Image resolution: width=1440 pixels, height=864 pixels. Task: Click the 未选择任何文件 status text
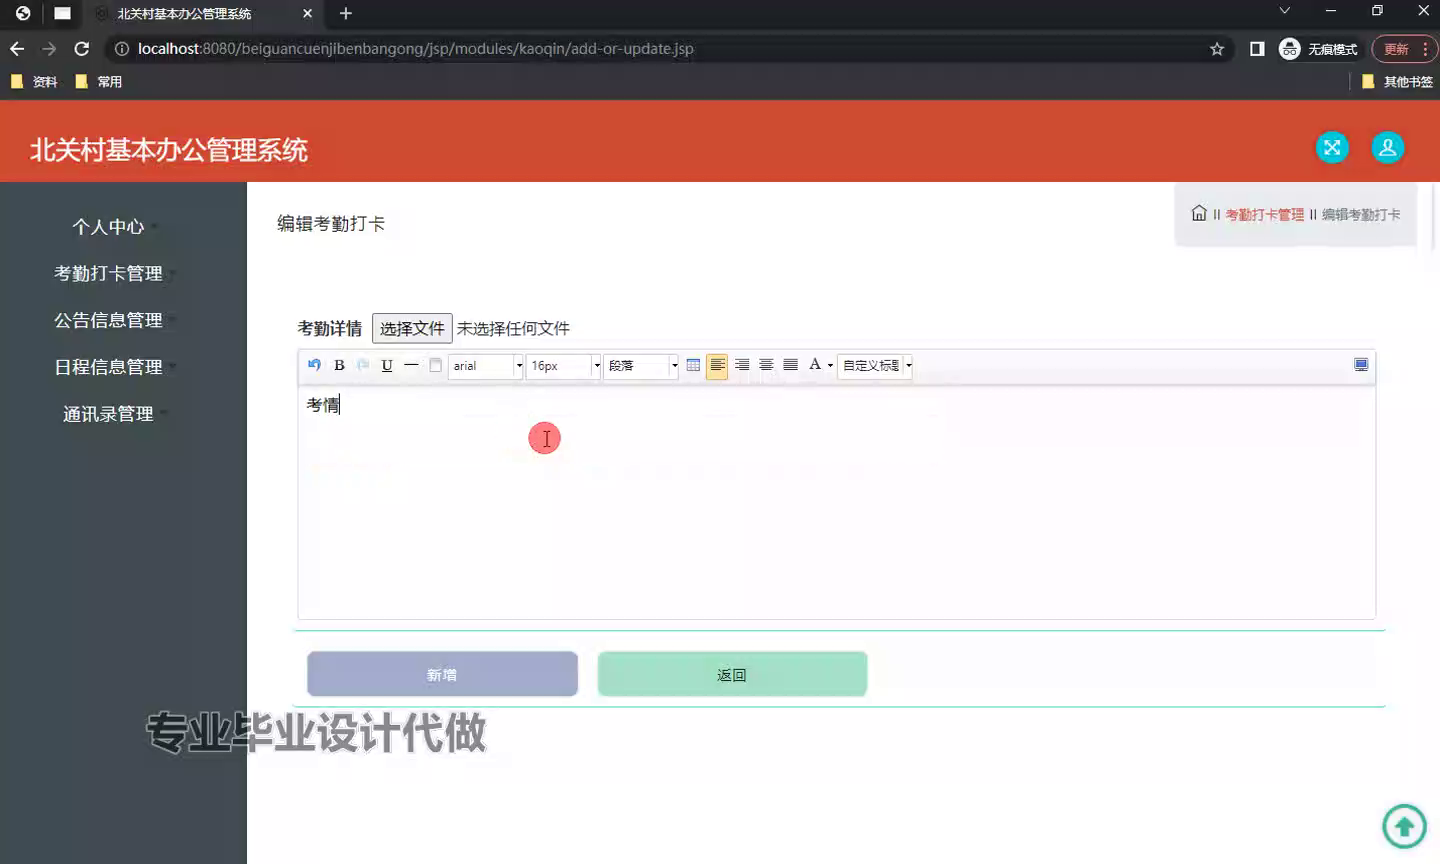tap(513, 328)
